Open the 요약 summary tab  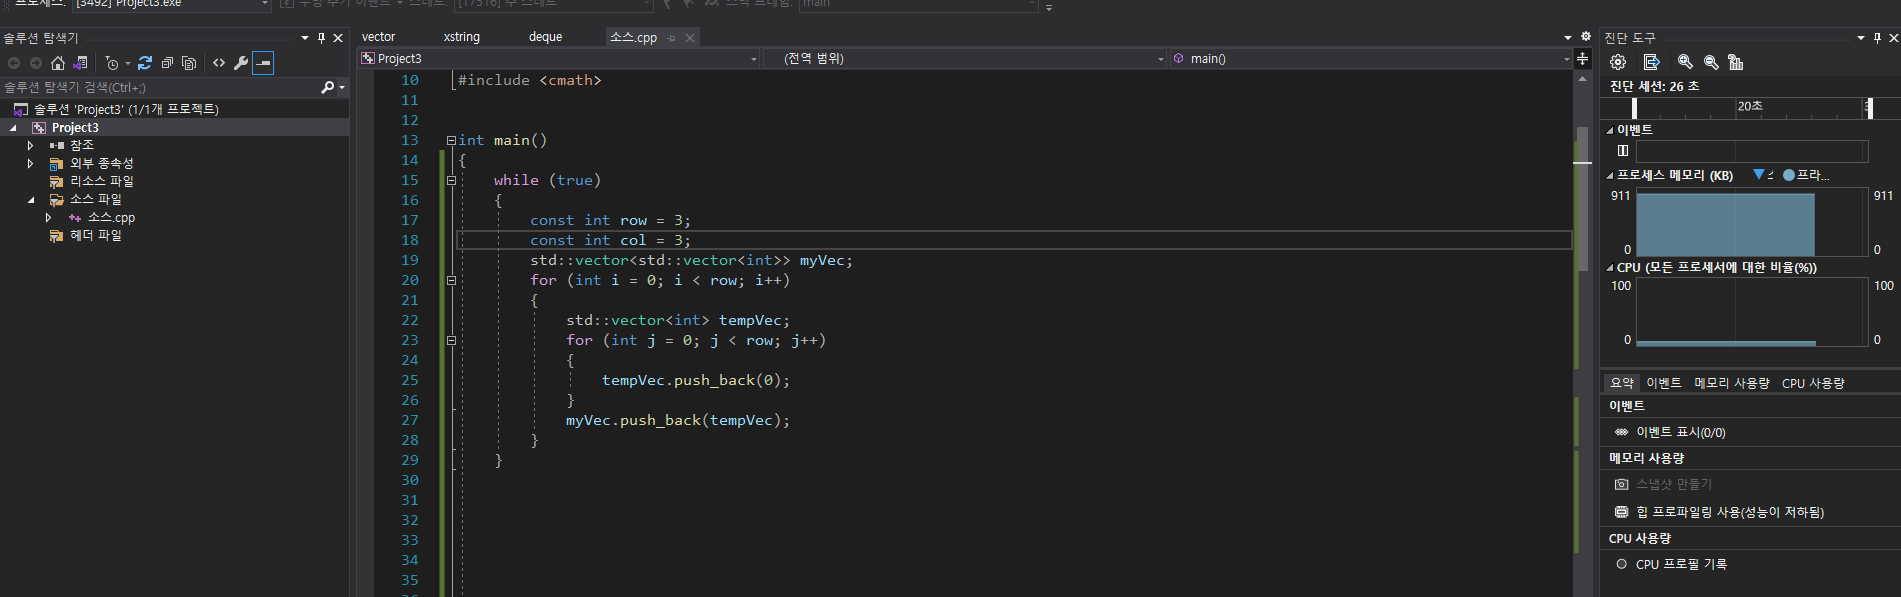(x=1622, y=383)
